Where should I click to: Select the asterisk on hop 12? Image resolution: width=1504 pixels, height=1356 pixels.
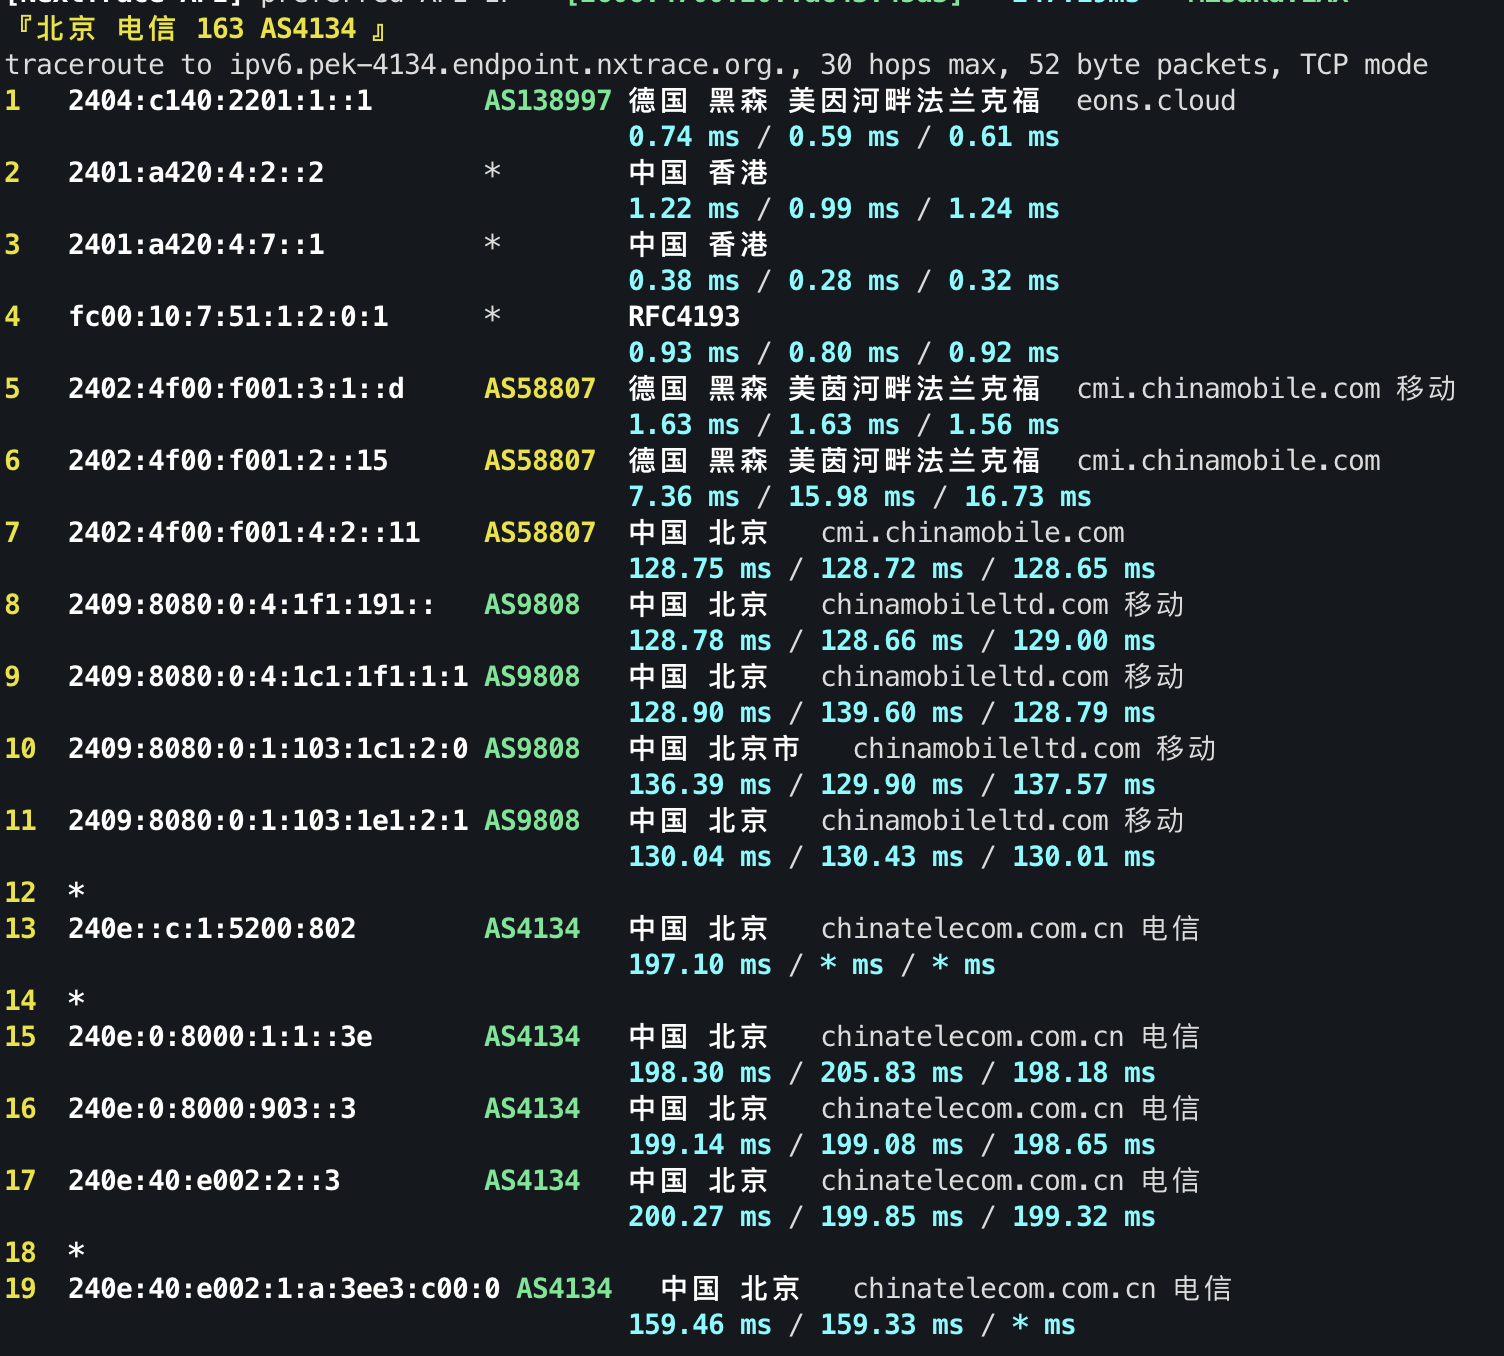pyautogui.click(x=74, y=890)
